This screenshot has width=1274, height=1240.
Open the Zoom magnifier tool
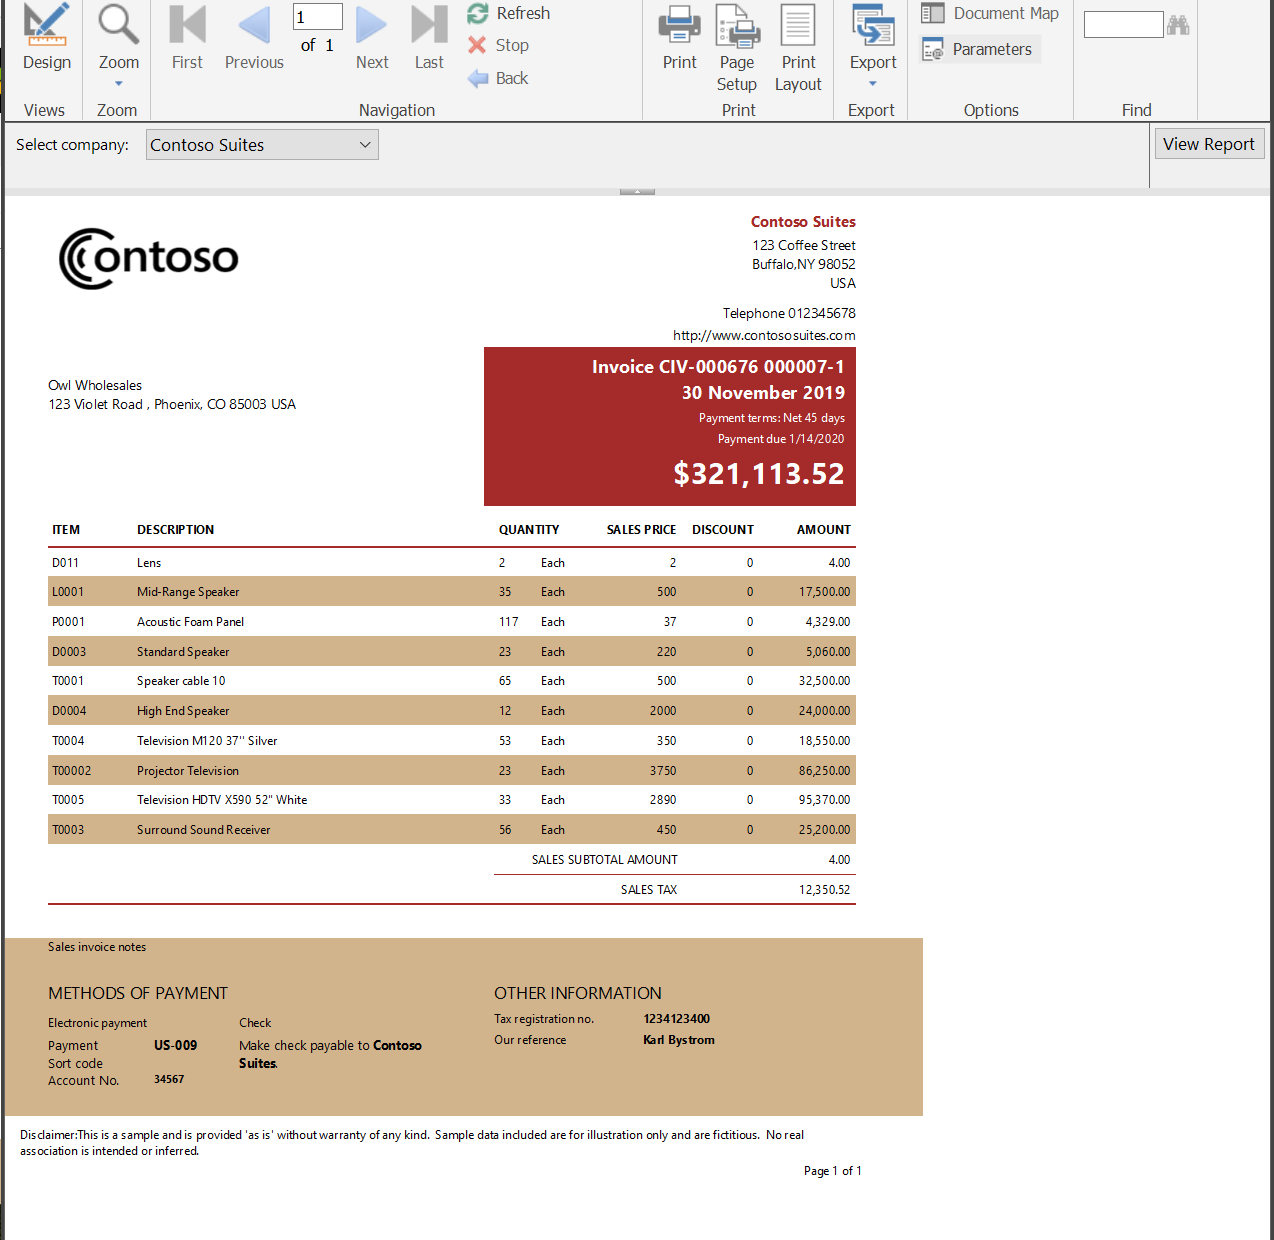pos(118,38)
